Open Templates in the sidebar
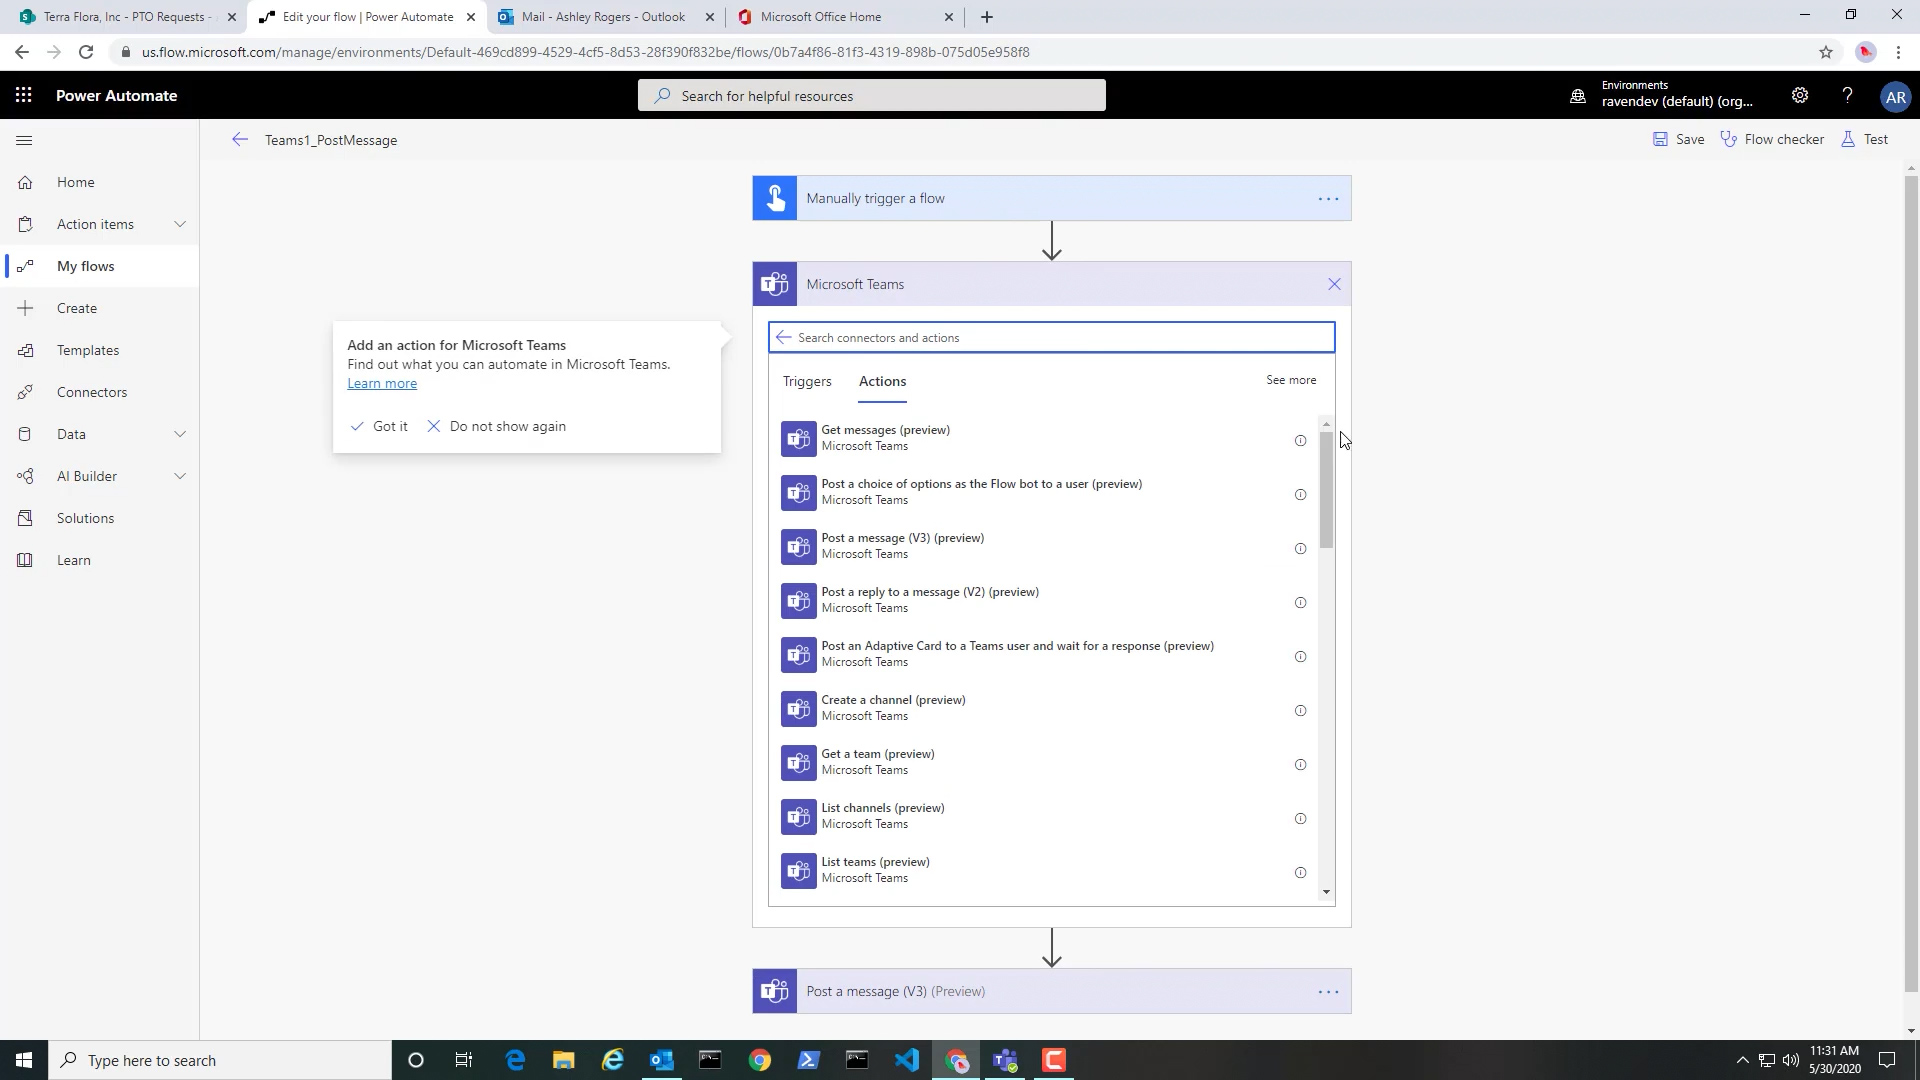Screen dimensions: 1920x1080 87,350
